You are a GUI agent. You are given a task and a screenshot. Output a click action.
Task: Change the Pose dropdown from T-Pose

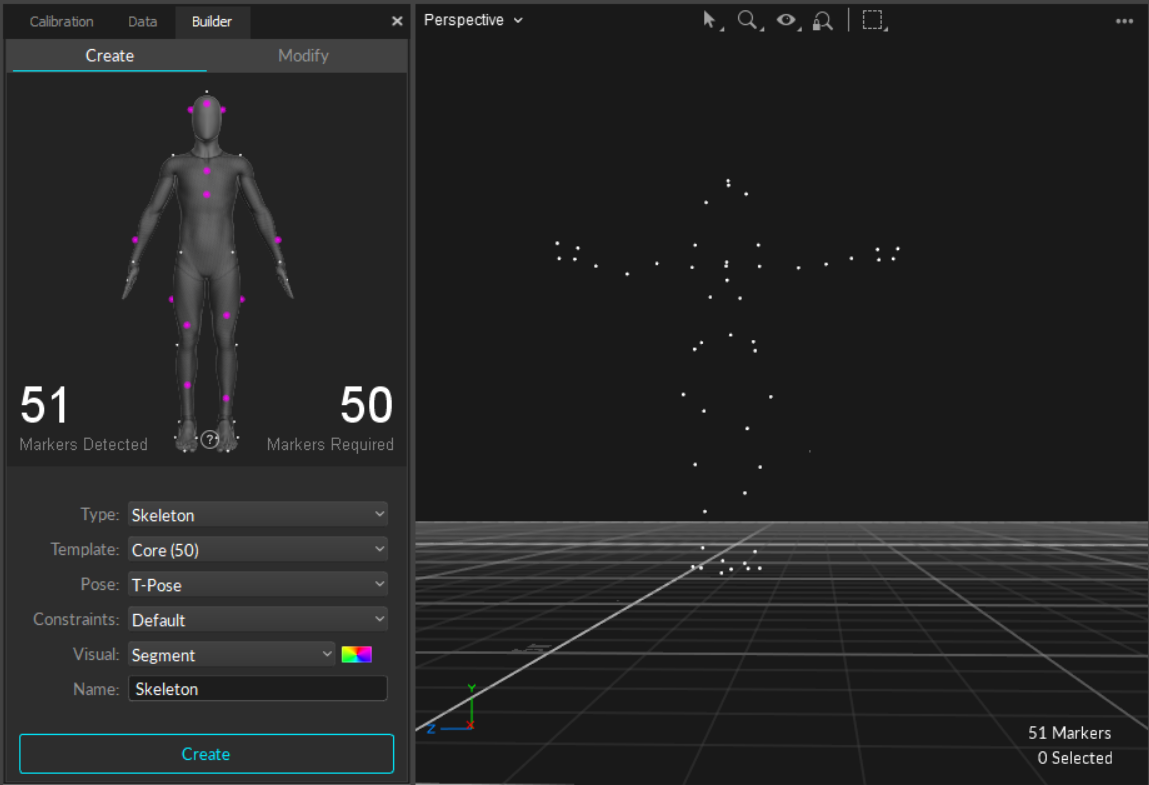257,584
